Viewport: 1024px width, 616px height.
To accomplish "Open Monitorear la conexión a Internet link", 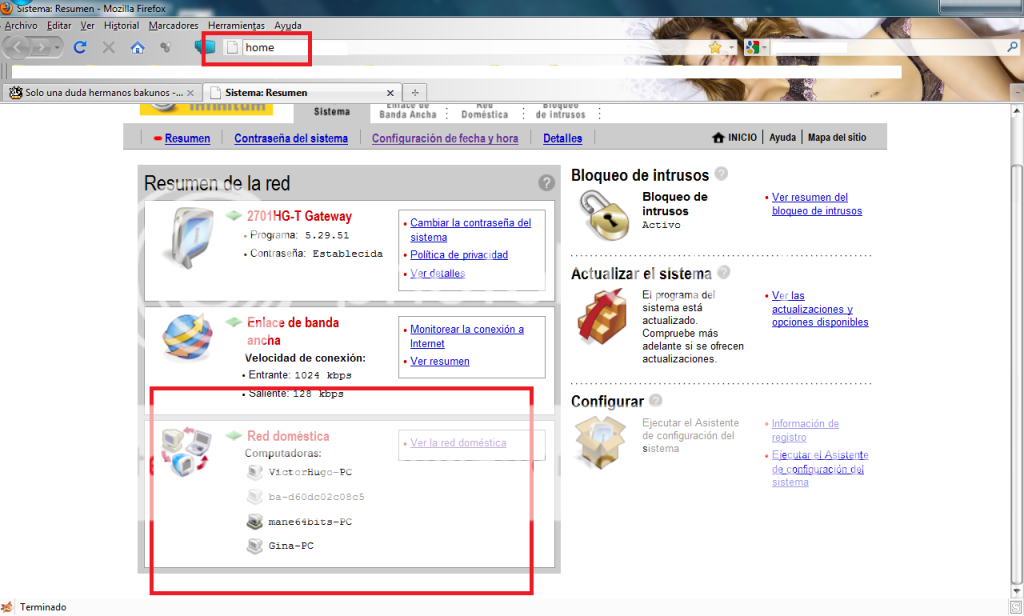I will tap(466, 336).
